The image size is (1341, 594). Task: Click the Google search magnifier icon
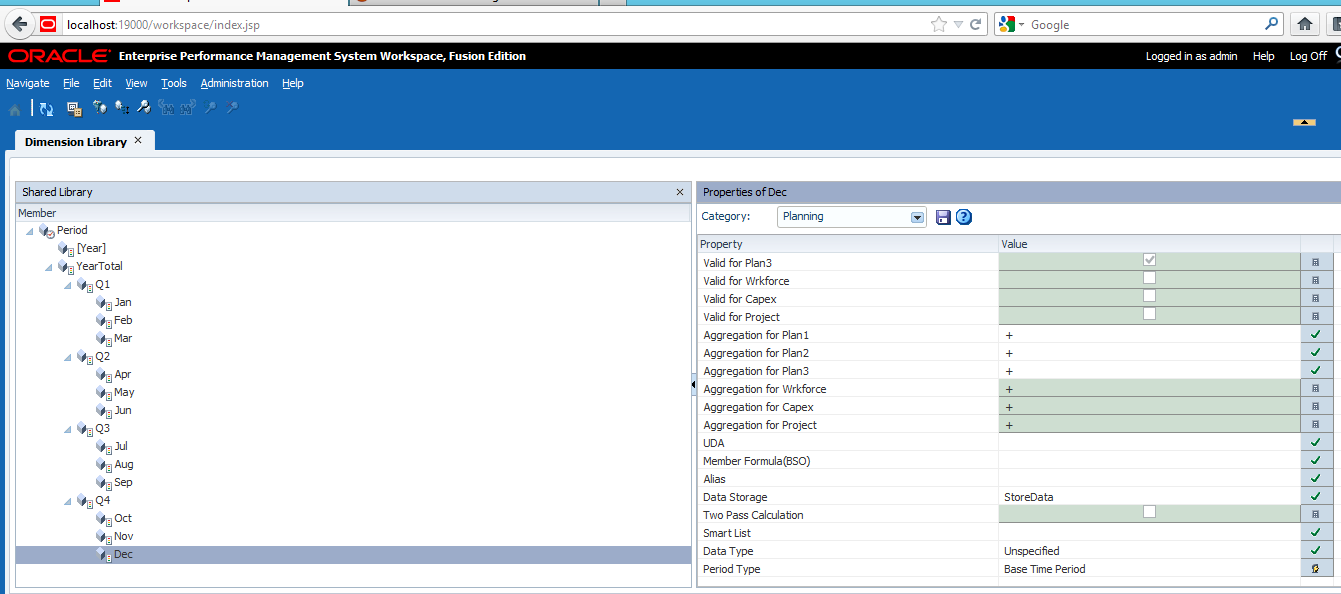(x=1272, y=24)
